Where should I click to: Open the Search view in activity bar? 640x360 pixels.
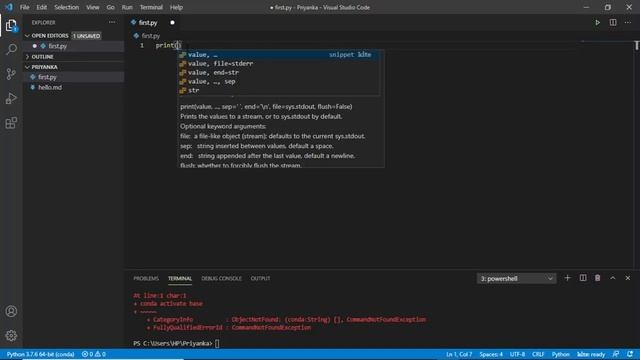pyautogui.click(x=11, y=49)
